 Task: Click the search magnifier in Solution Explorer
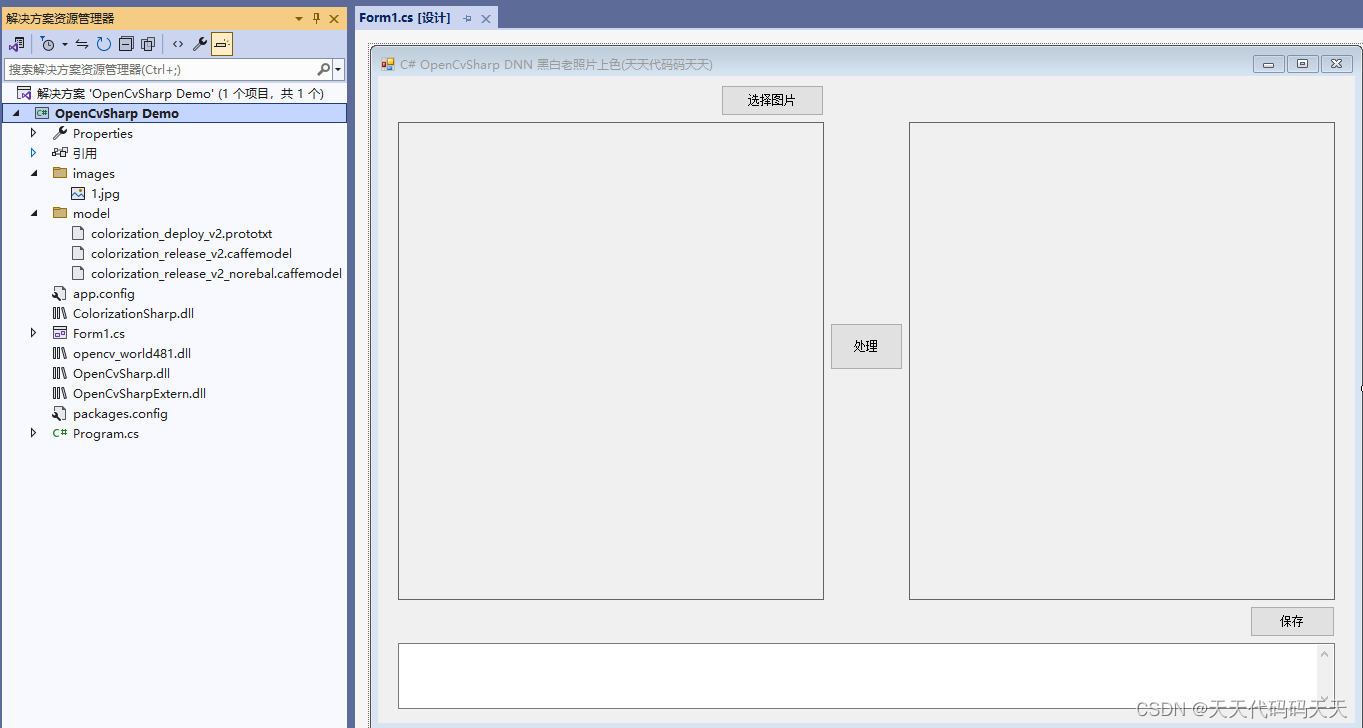click(x=322, y=69)
